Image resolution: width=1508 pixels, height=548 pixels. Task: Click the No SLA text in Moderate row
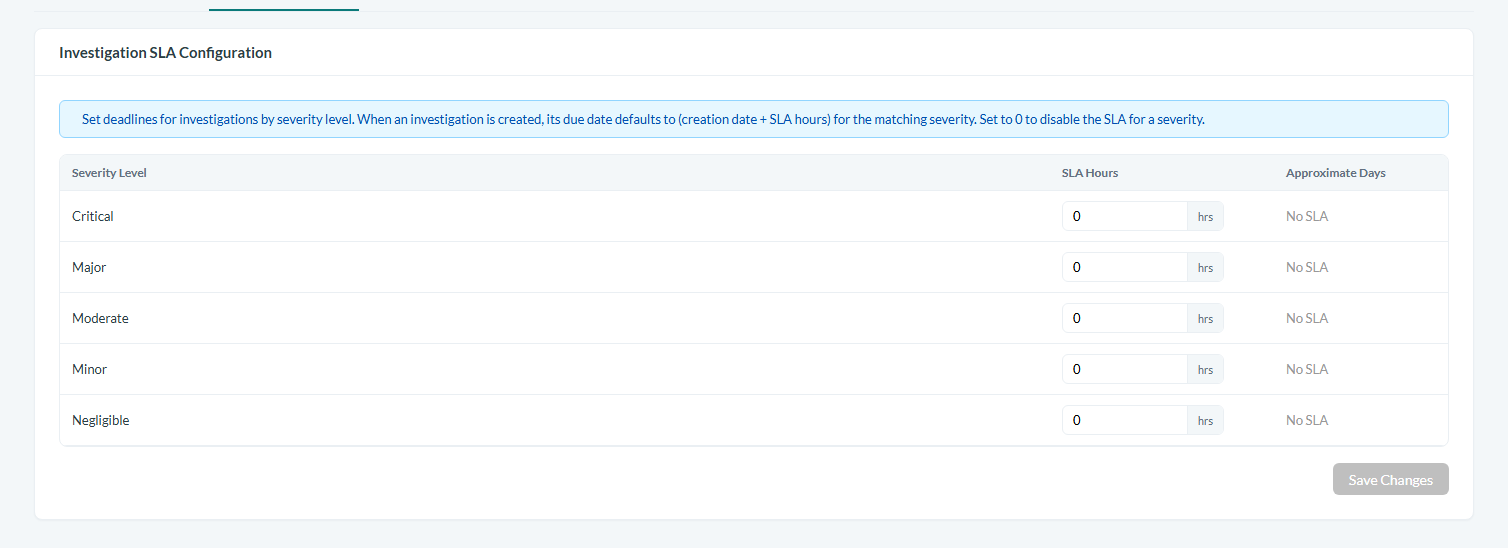(1307, 318)
